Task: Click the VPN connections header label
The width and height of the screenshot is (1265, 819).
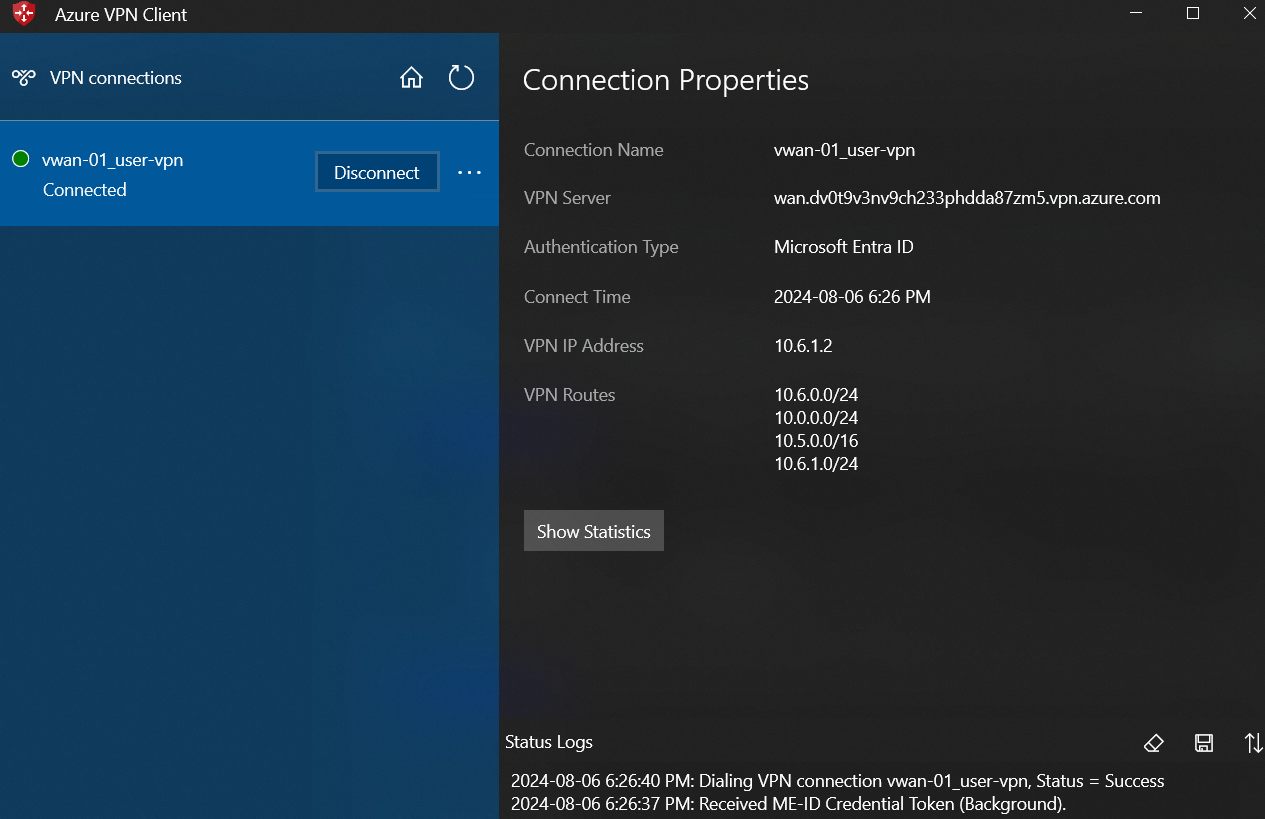Action: (116, 78)
